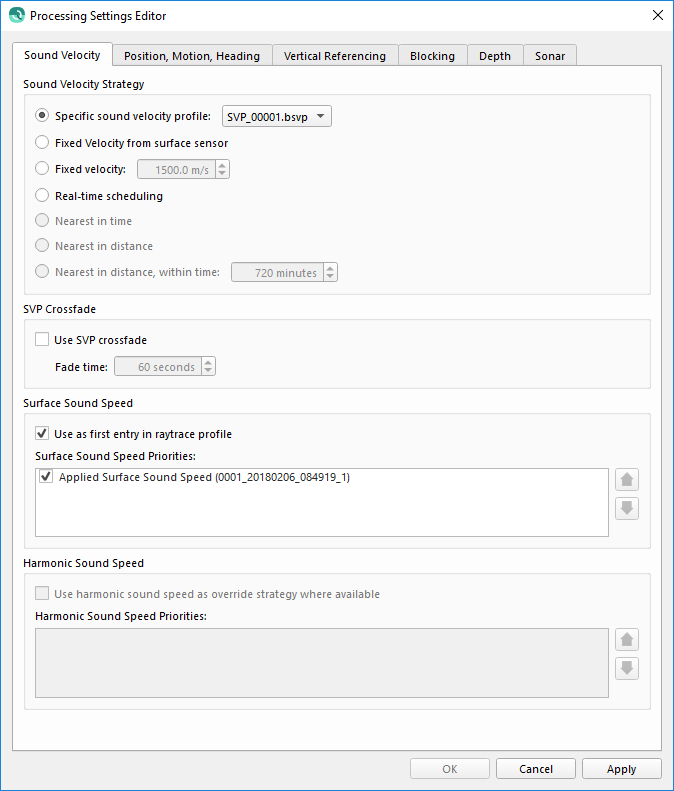This screenshot has width=674, height=791.
Task: Open the Position, Motion, Heading tab
Action: pos(192,56)
